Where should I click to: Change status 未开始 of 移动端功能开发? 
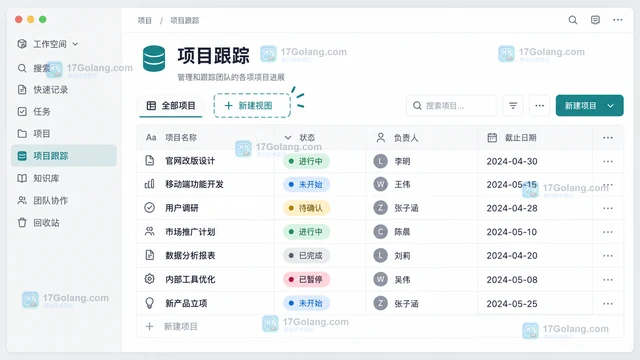306,184
